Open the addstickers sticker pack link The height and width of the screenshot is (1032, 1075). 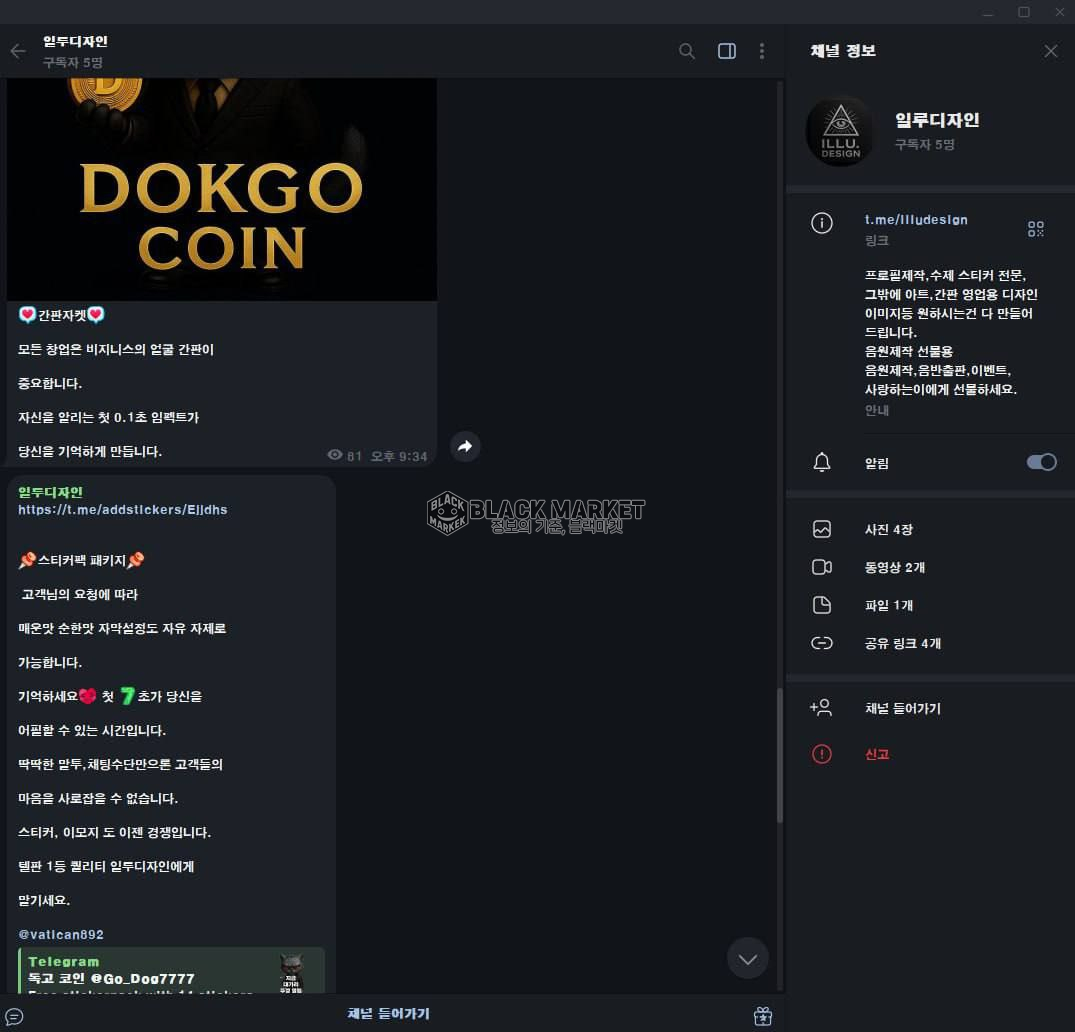[123, 509]
